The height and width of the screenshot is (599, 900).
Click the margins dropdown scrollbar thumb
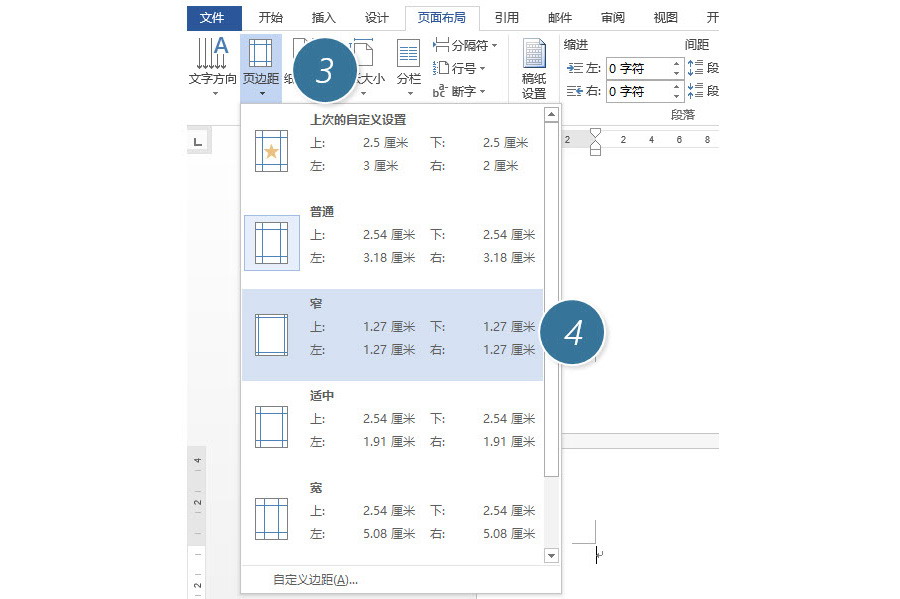coord(551,299)
